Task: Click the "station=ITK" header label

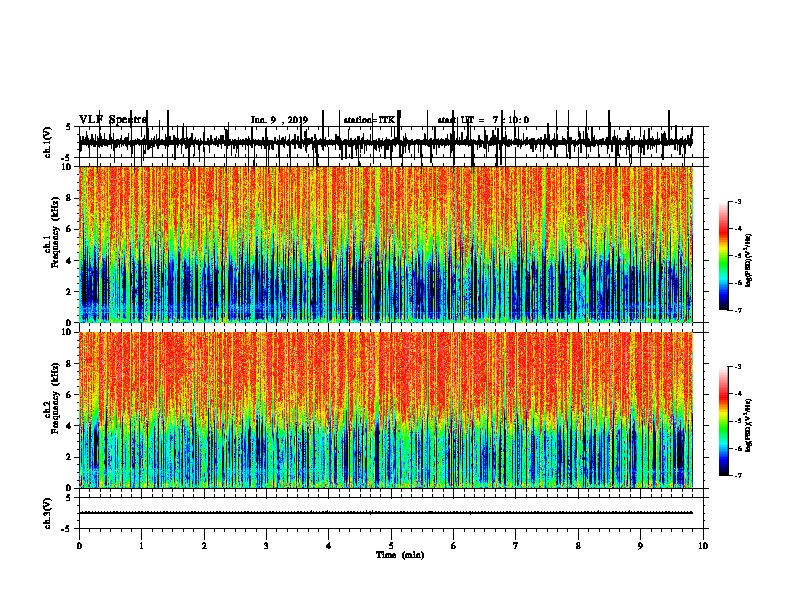Action: pos(369,120)
